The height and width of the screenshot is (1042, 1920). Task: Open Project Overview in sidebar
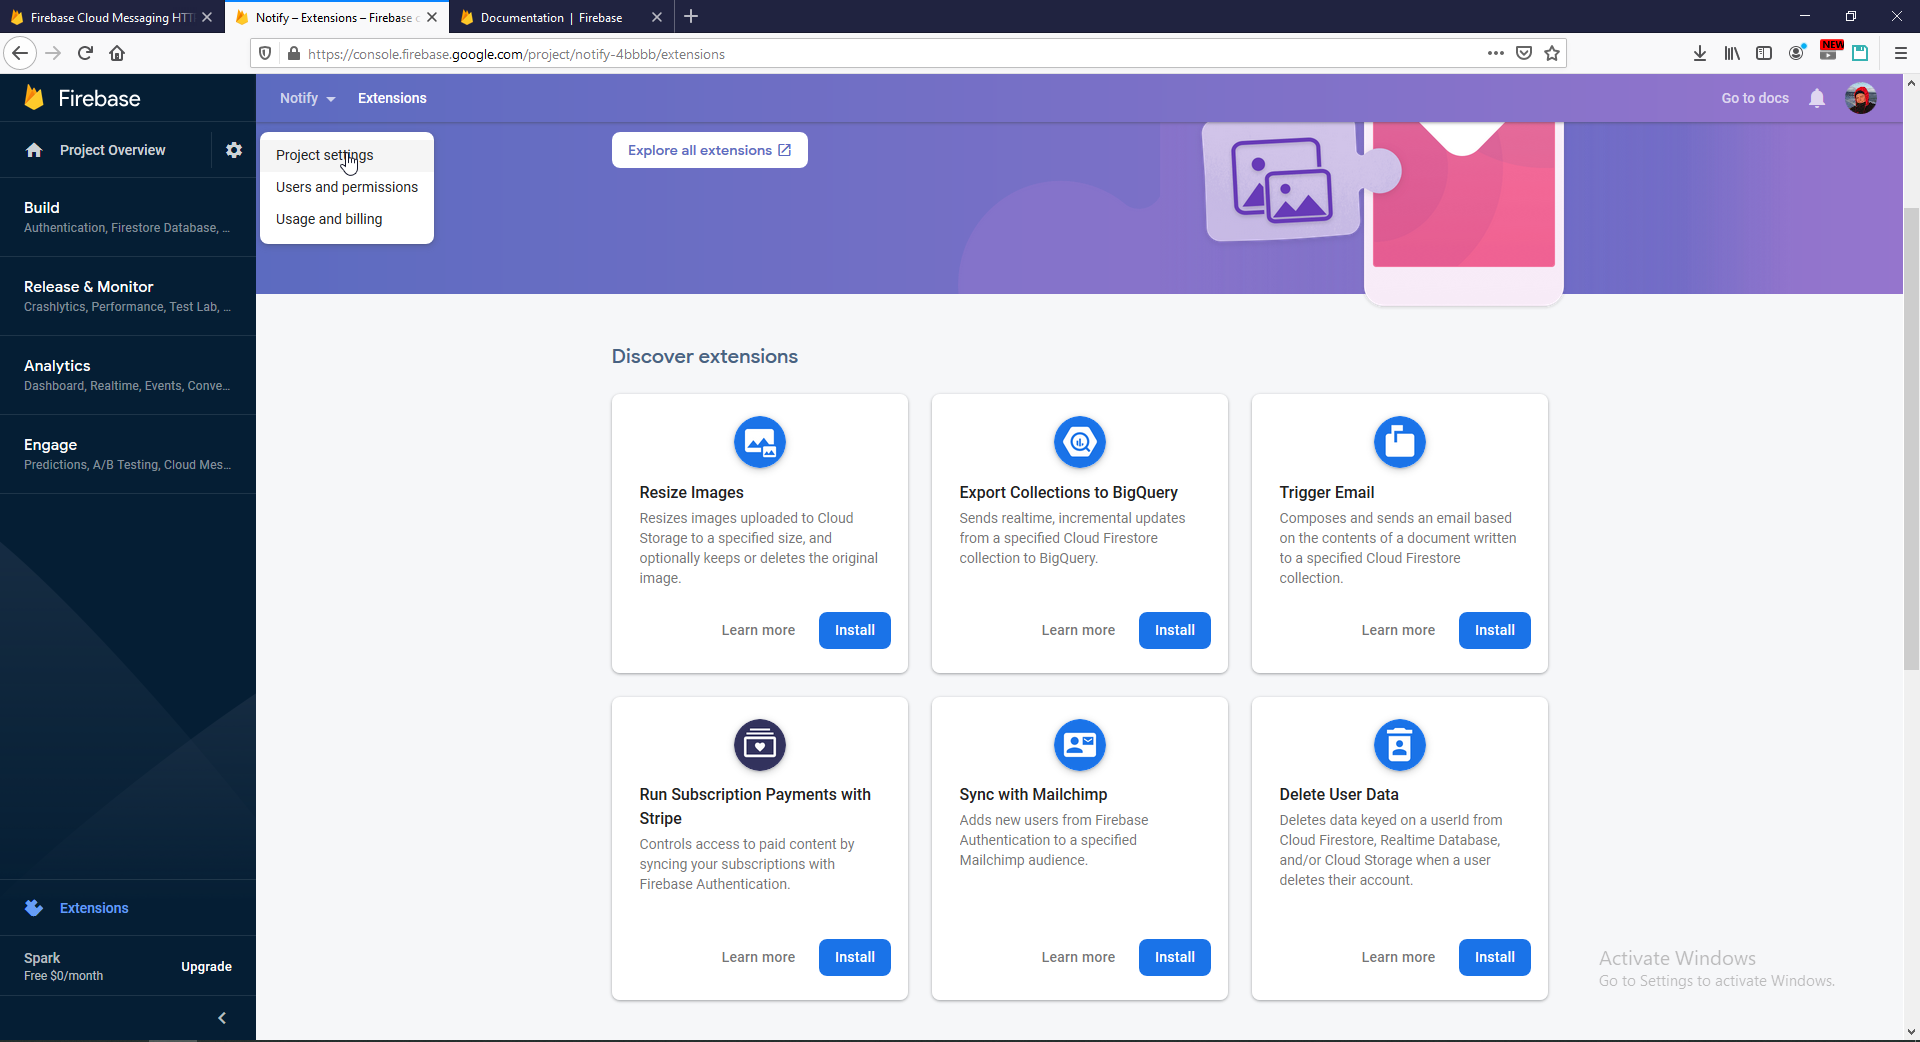[105, 150]
